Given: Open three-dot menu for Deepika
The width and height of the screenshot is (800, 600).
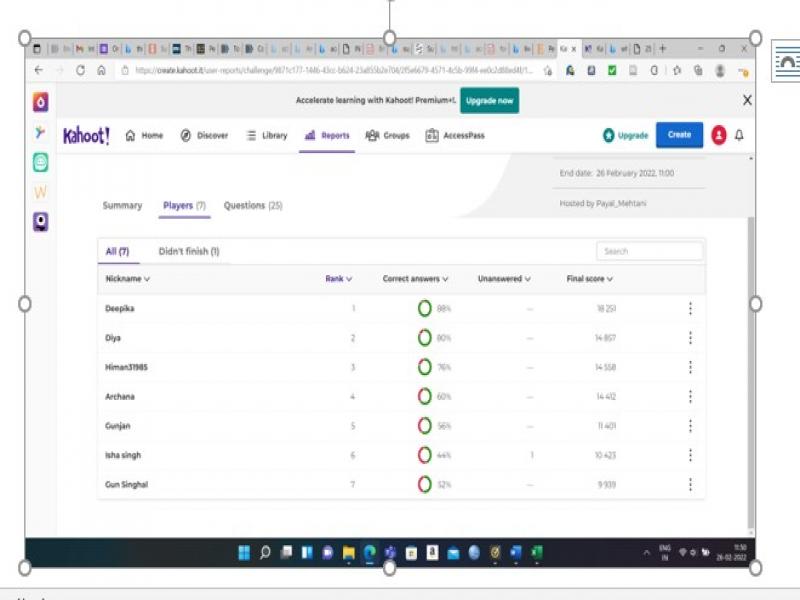Looking at the screenshot, I should pyautogui.click(x=690, y=309).
